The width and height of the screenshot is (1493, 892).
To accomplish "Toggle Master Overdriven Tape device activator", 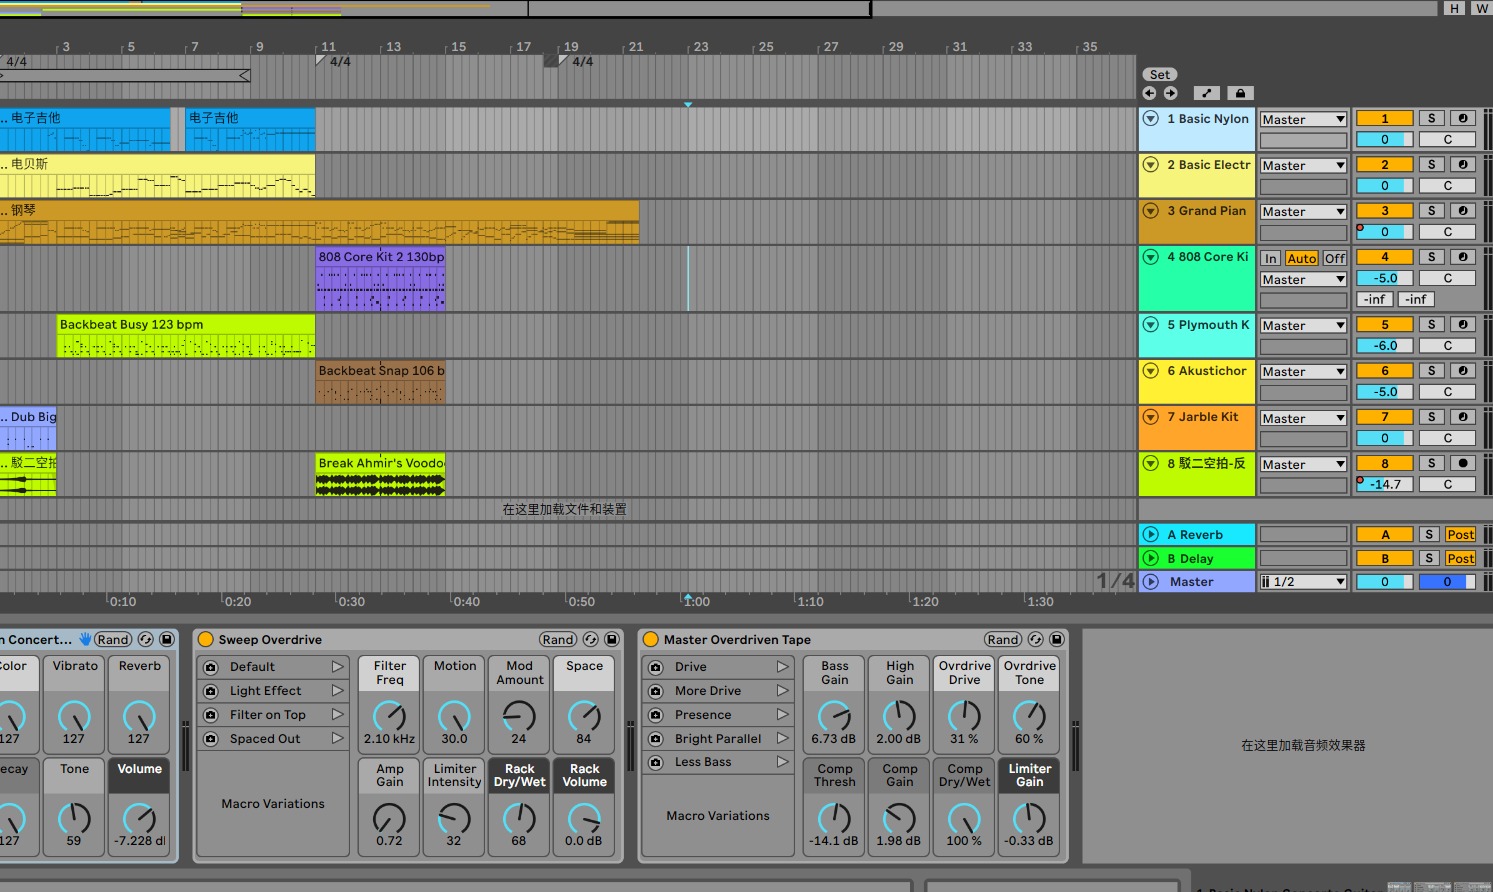I will [x=651, y=639].
